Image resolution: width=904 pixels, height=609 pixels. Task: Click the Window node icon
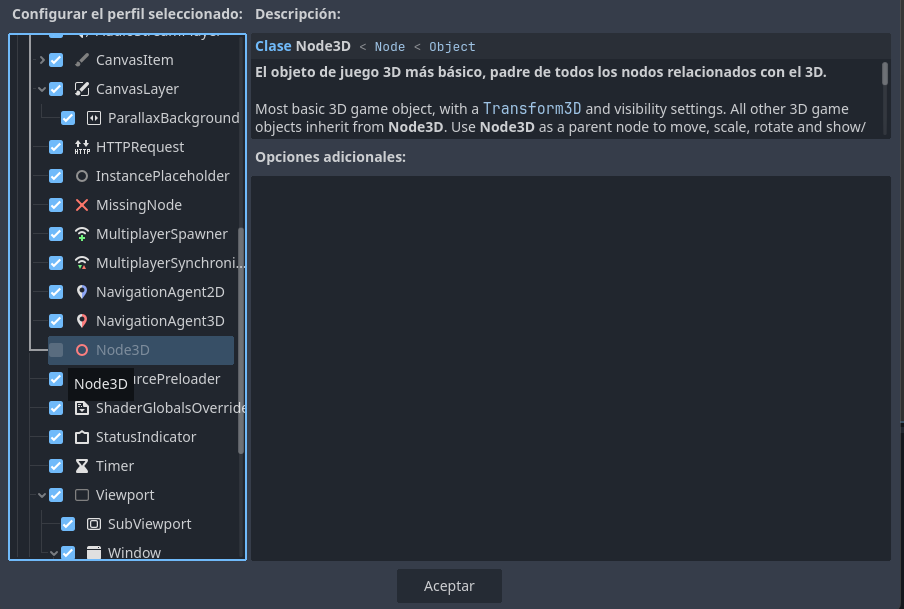94,552
